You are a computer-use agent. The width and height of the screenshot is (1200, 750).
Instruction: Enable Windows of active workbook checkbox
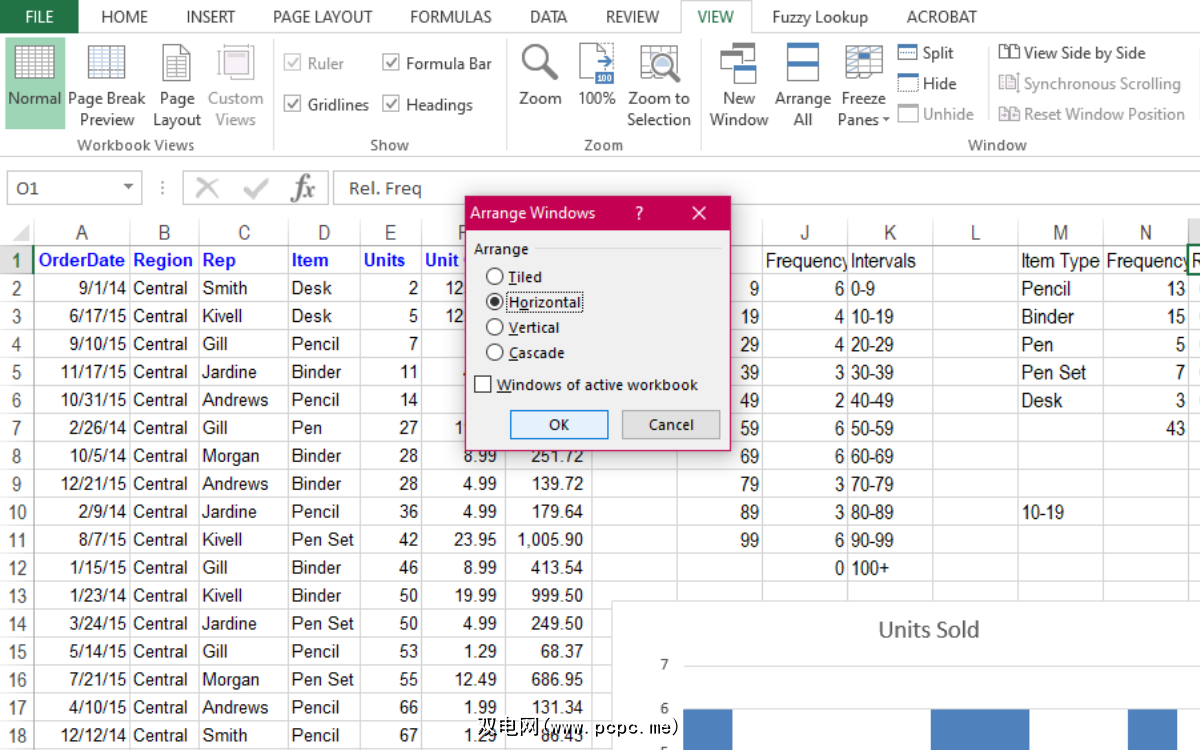coord(483,385)
